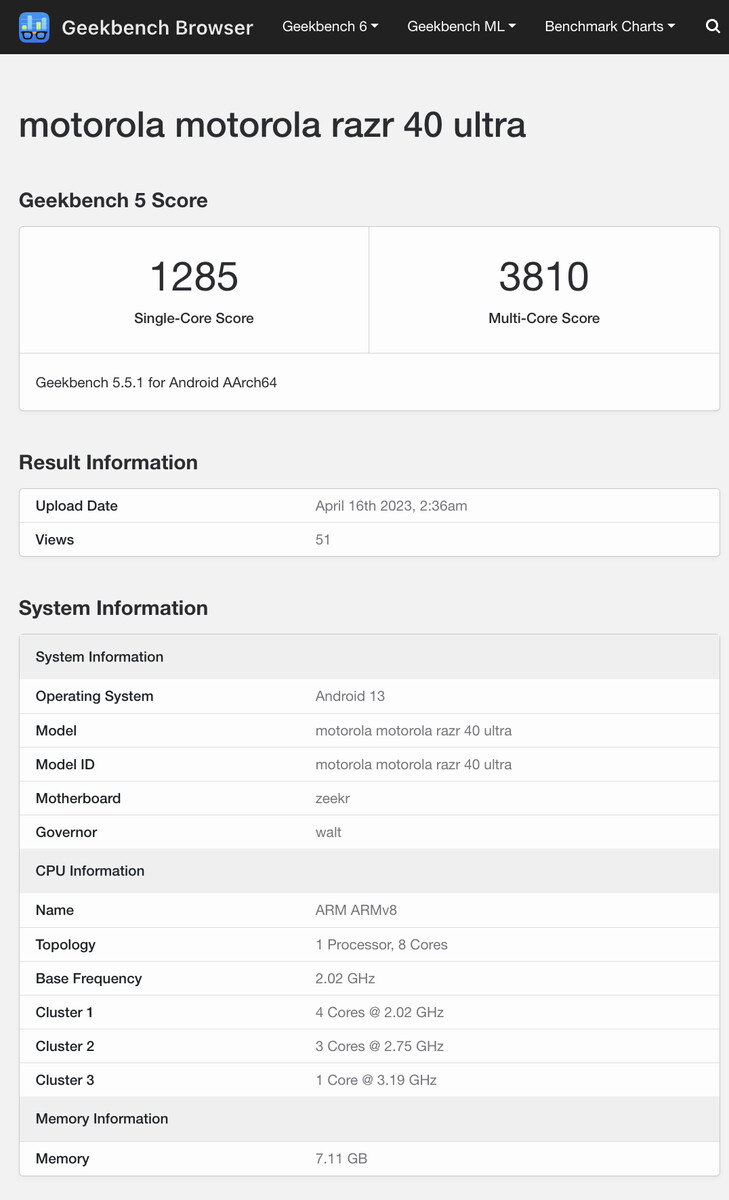Click the Result Information heading
Image resolution: width=729 pixels, height=1200 pixels.
pos(108,462)
